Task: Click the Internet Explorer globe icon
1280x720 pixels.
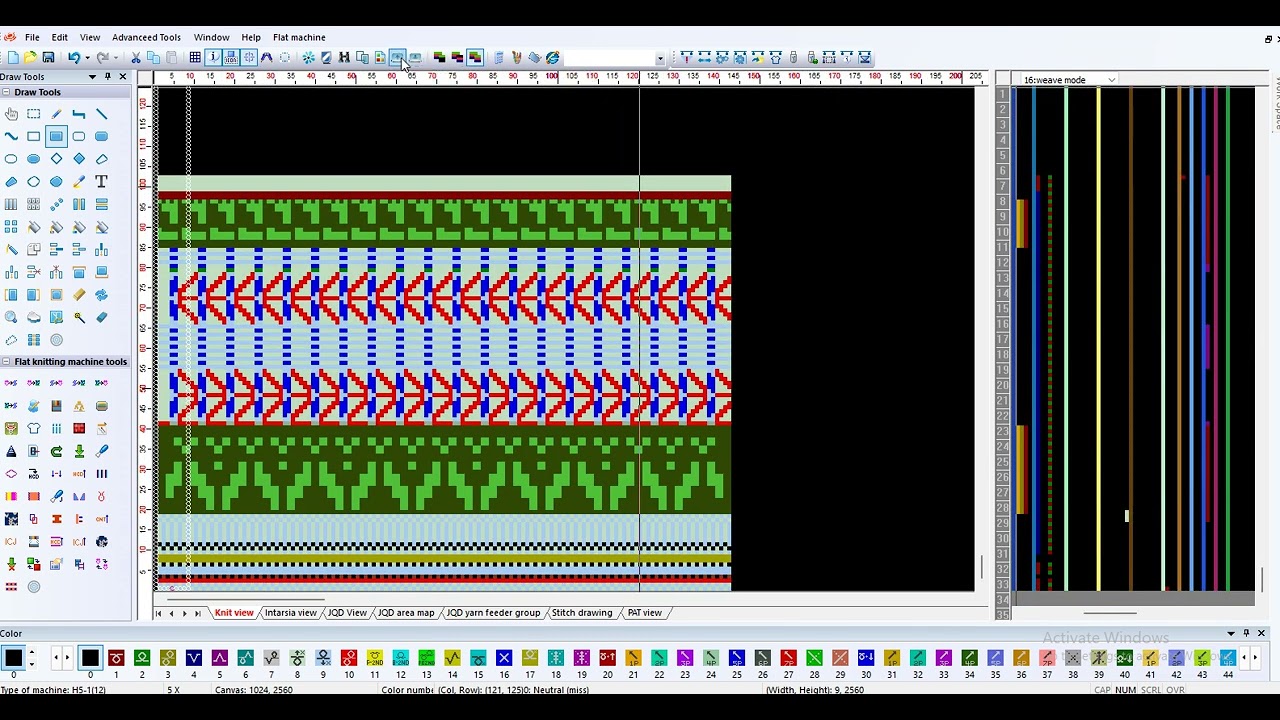Action: tap(552, 58)
